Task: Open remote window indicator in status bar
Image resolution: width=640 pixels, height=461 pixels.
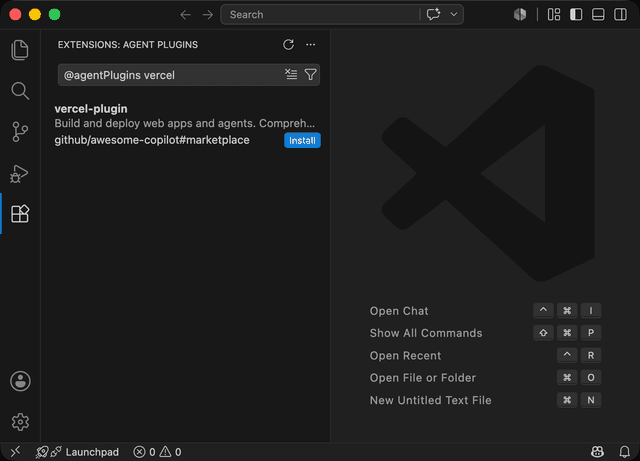Action: pos(15,452)
